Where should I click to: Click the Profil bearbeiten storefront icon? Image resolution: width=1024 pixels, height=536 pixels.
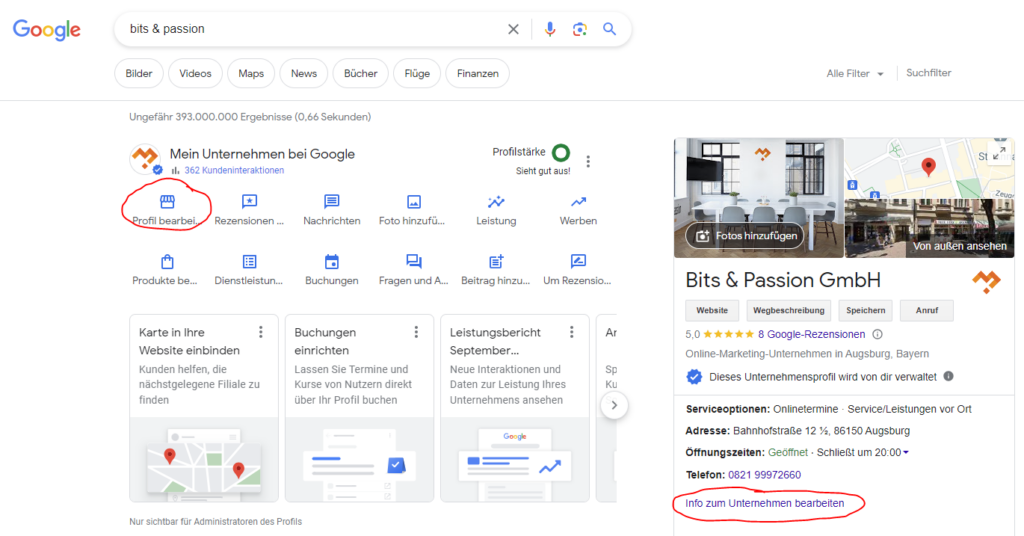(167, 202)
